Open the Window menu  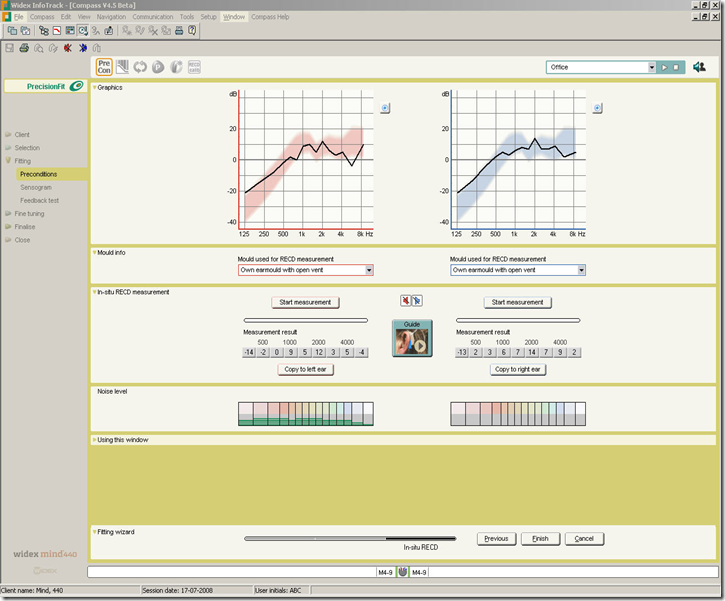click(234, 17)
